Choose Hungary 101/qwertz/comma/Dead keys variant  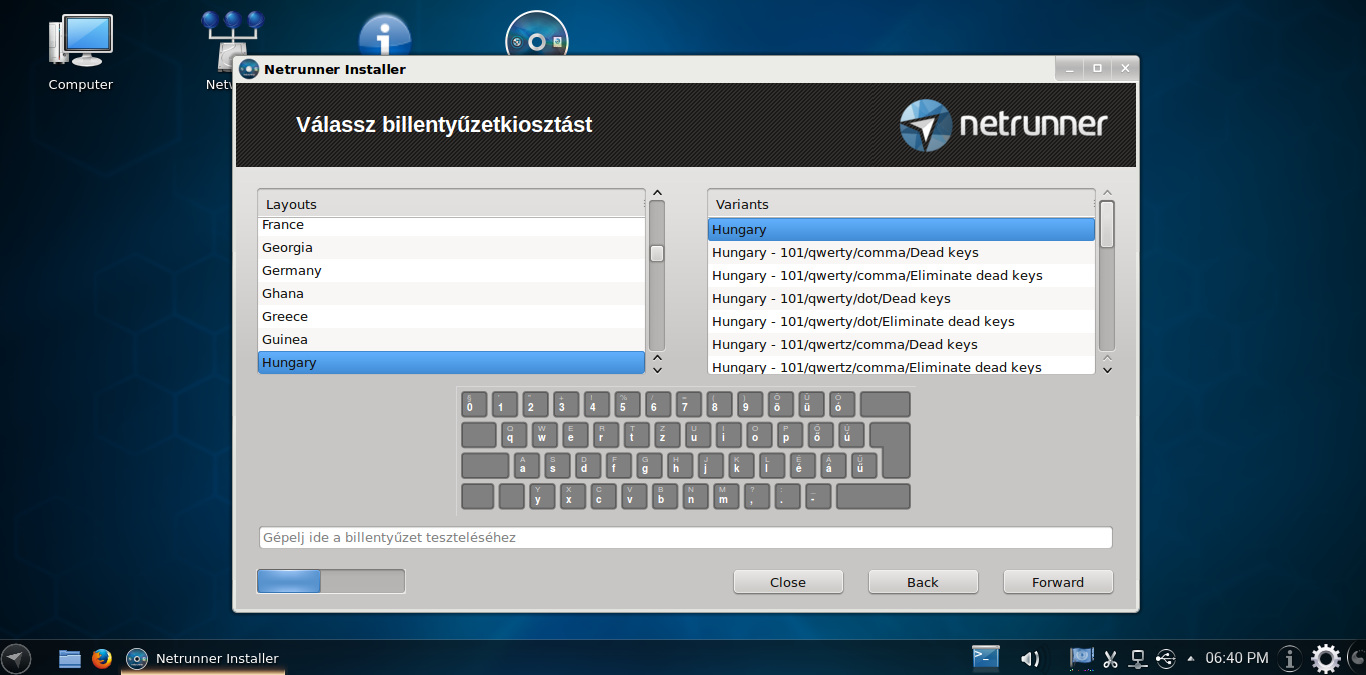coord(901,344)
